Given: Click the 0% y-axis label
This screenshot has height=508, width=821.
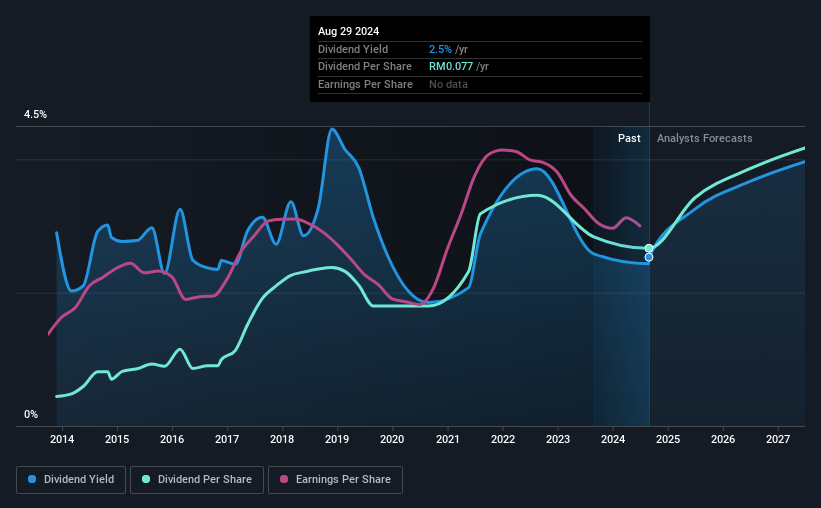Looking at the screenshot, I should pyautogui.click(x=31, y=414).
